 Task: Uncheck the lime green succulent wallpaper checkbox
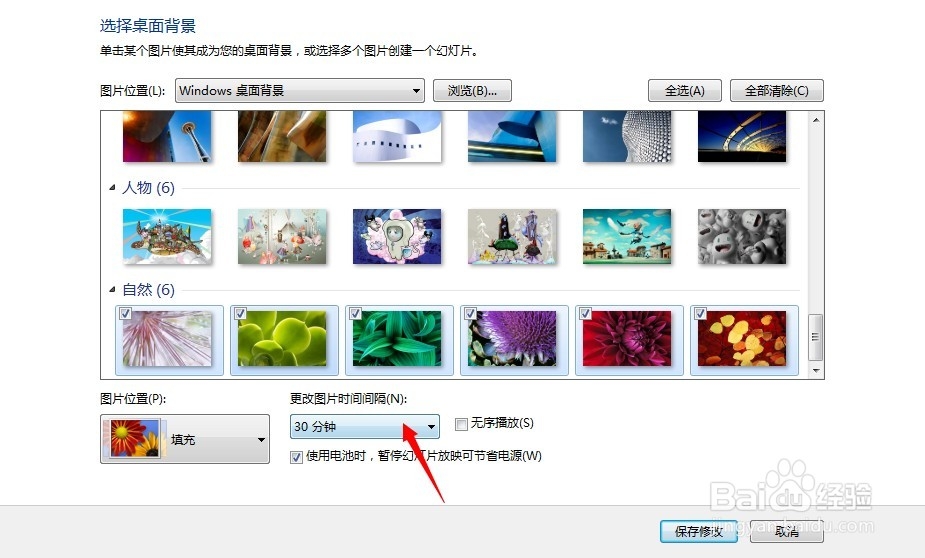click(240, 313)
